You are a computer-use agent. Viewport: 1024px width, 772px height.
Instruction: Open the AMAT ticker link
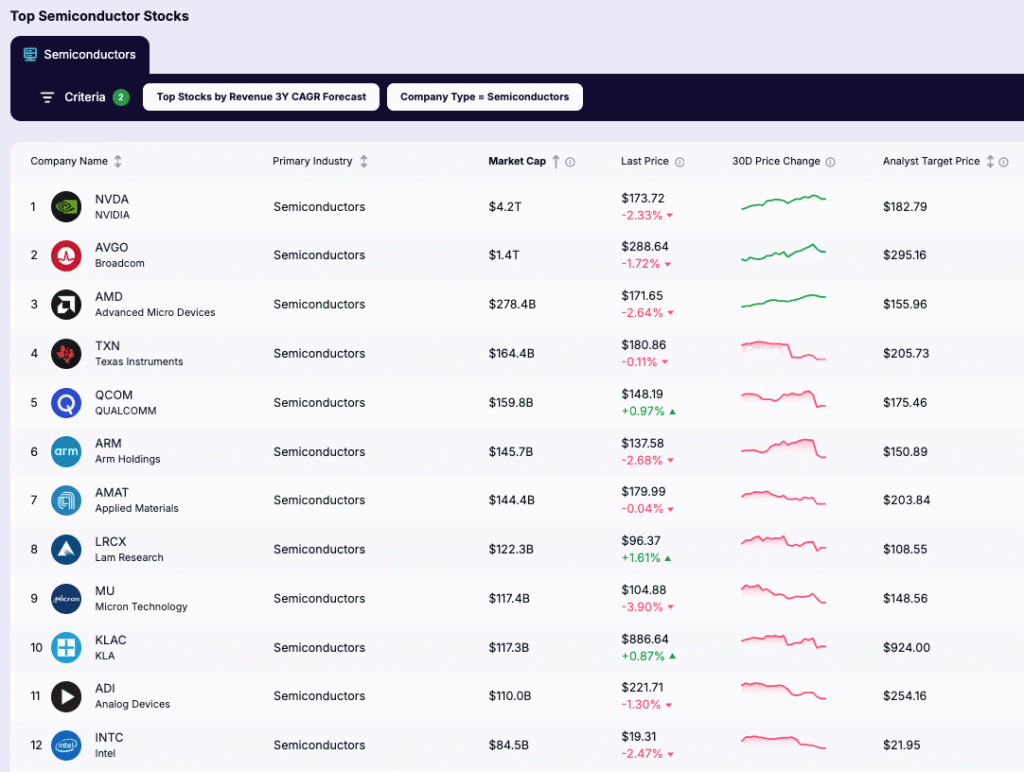[x=112, y=492]
